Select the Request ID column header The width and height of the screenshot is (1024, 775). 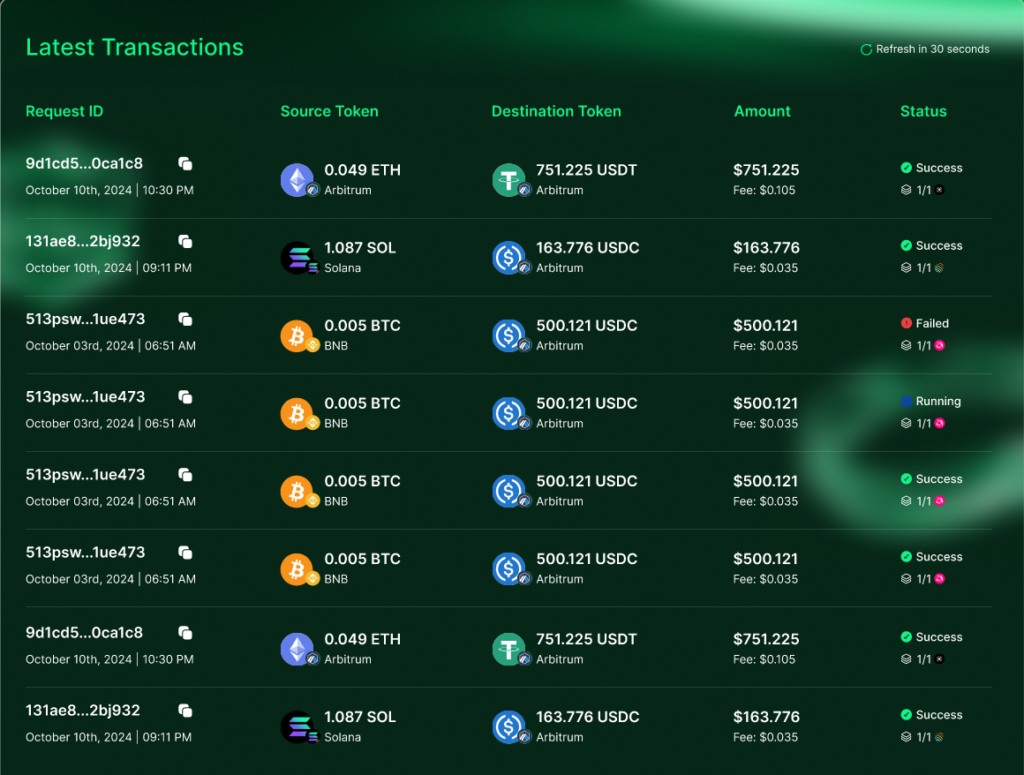pyautogui.click(x=64, y=111)
